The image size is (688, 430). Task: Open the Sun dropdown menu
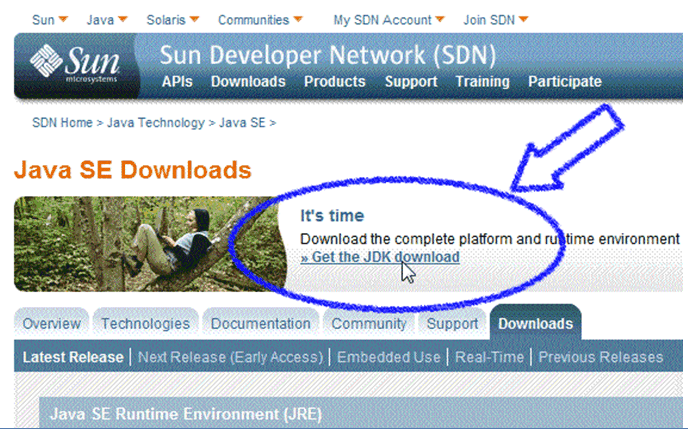(x=50, y=20)
